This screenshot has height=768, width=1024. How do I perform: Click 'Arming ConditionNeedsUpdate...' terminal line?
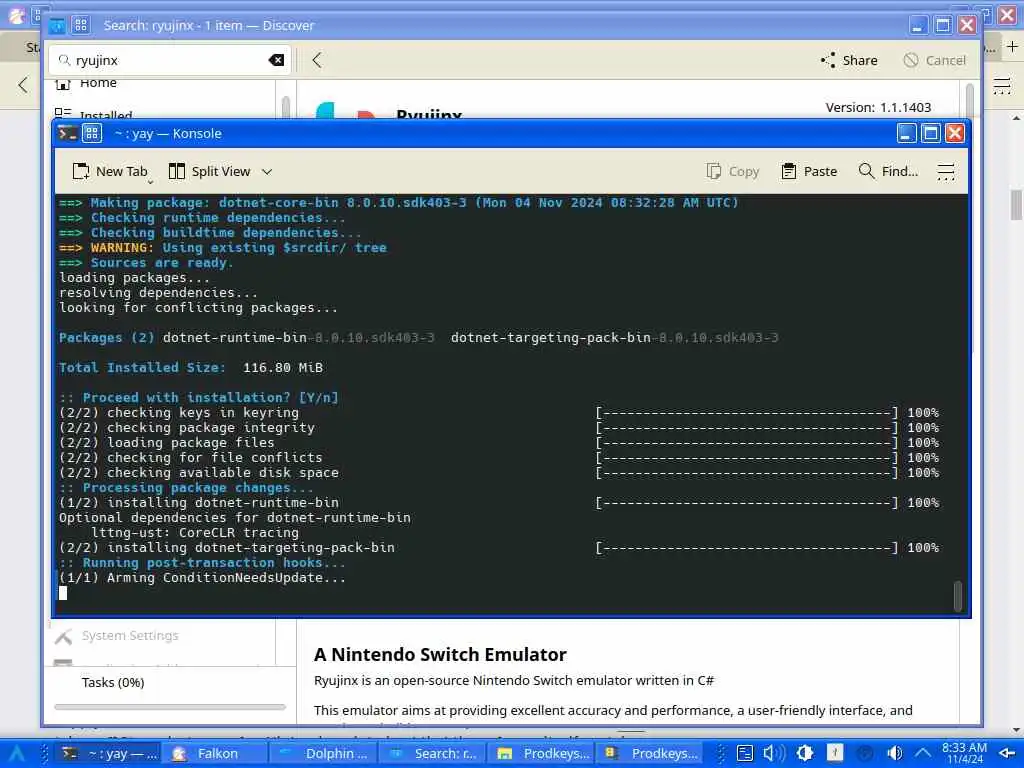[202, 578]
